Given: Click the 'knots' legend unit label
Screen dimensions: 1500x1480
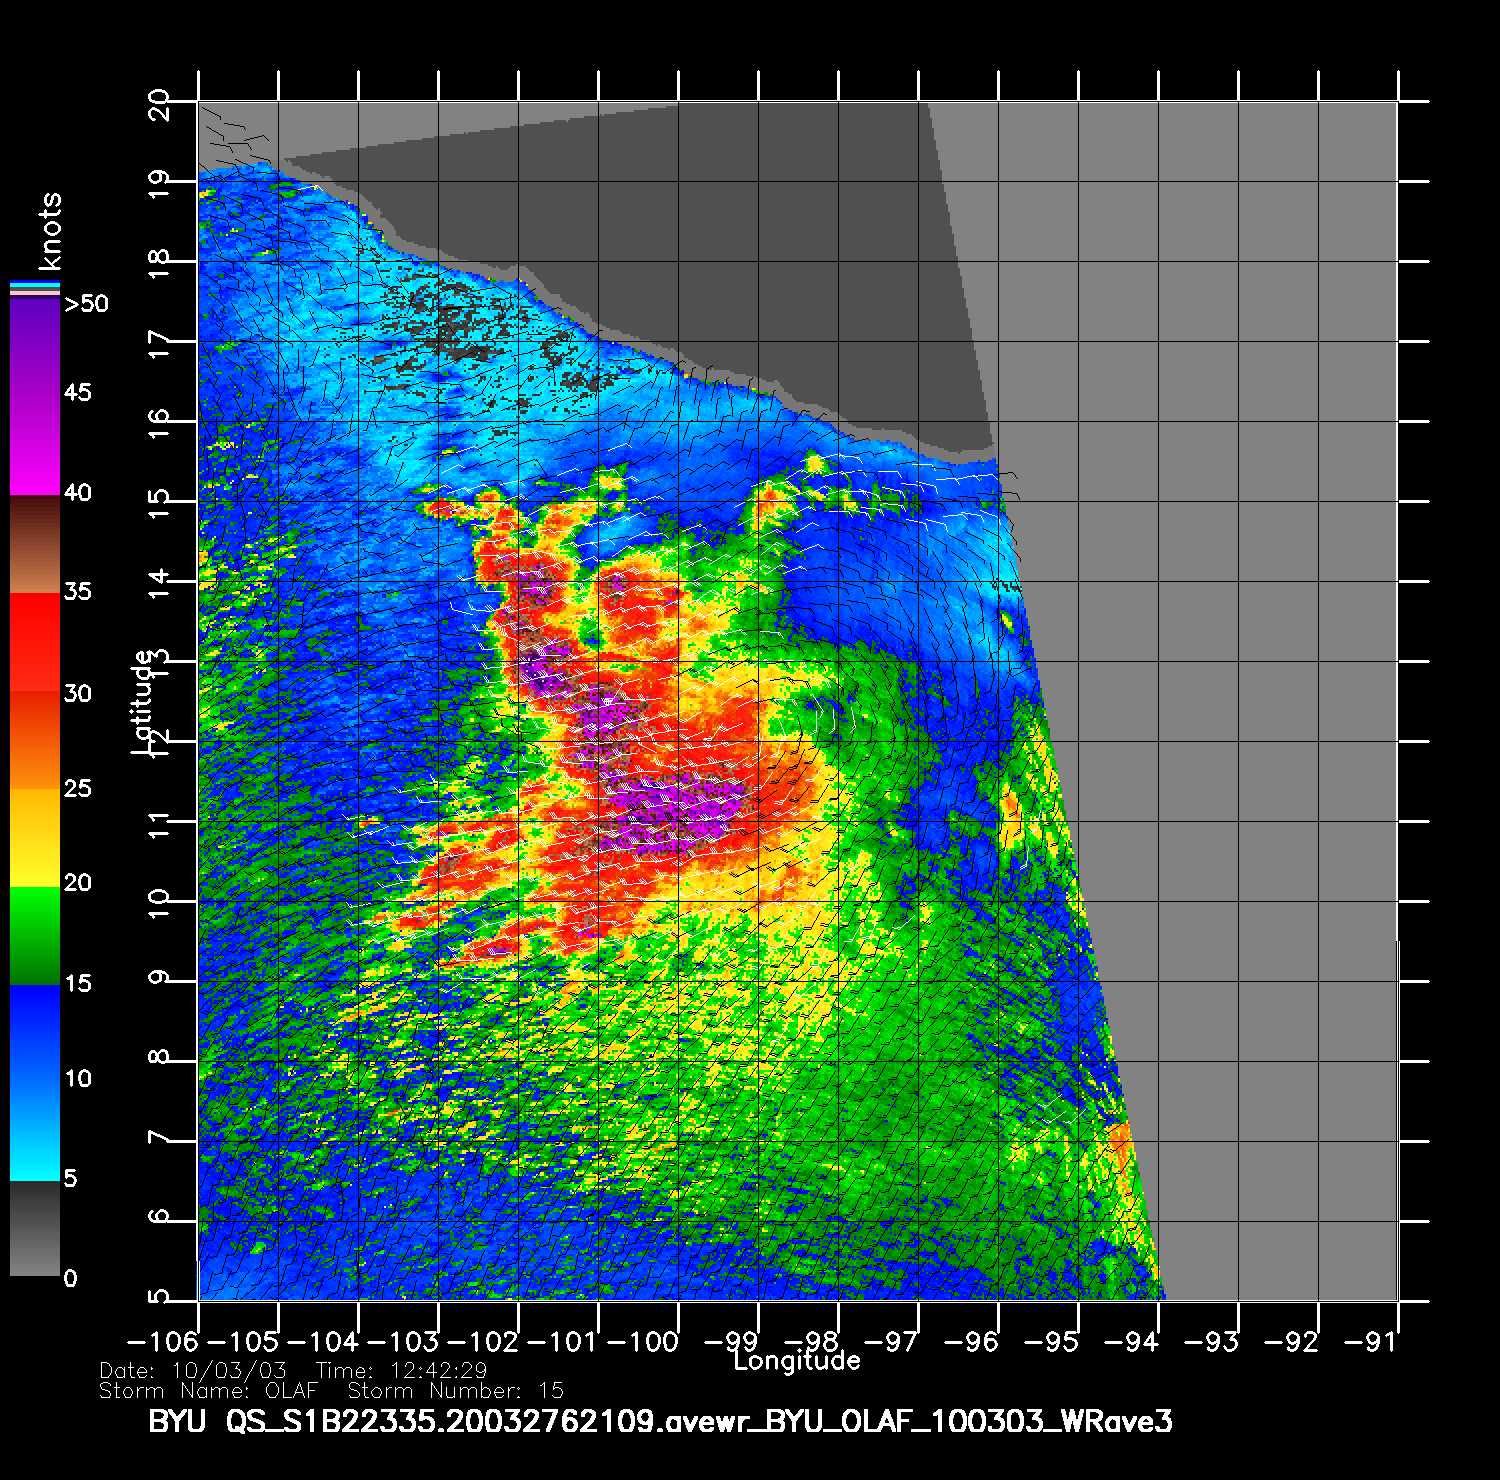Looking at the screenshot, I should (x=50, y=232).
